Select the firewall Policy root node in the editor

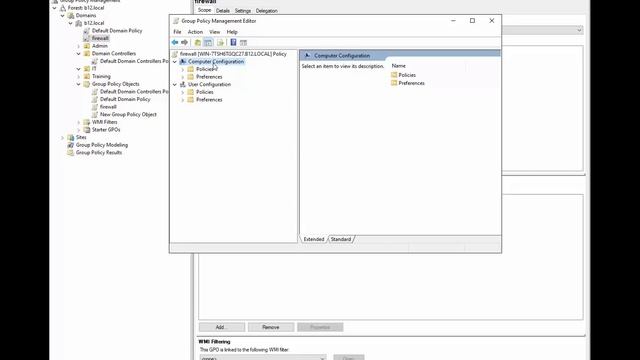coord(233,54)
